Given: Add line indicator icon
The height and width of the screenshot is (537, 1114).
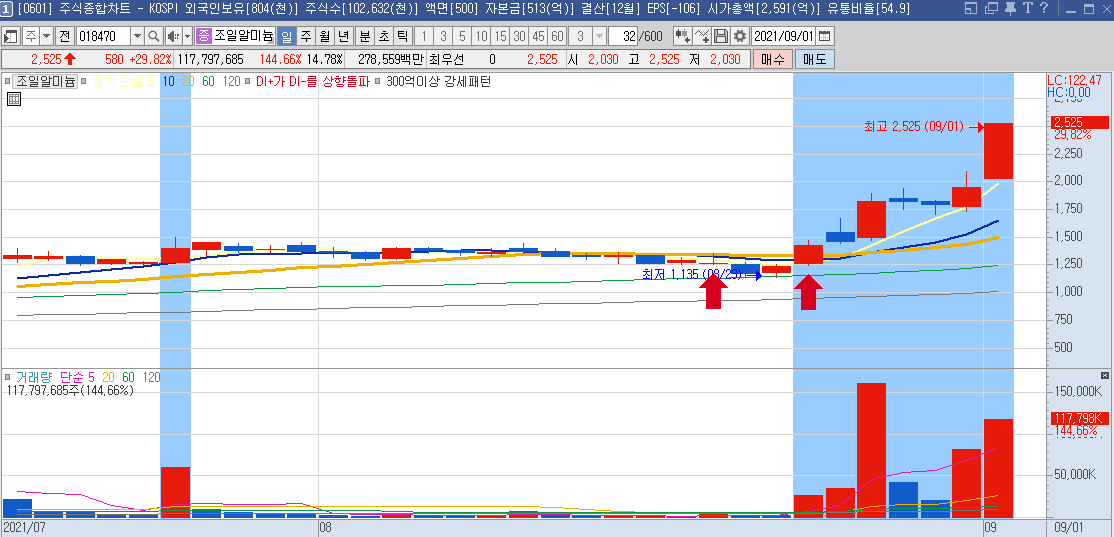Looking at the screenshot, I should pos(702,36).
